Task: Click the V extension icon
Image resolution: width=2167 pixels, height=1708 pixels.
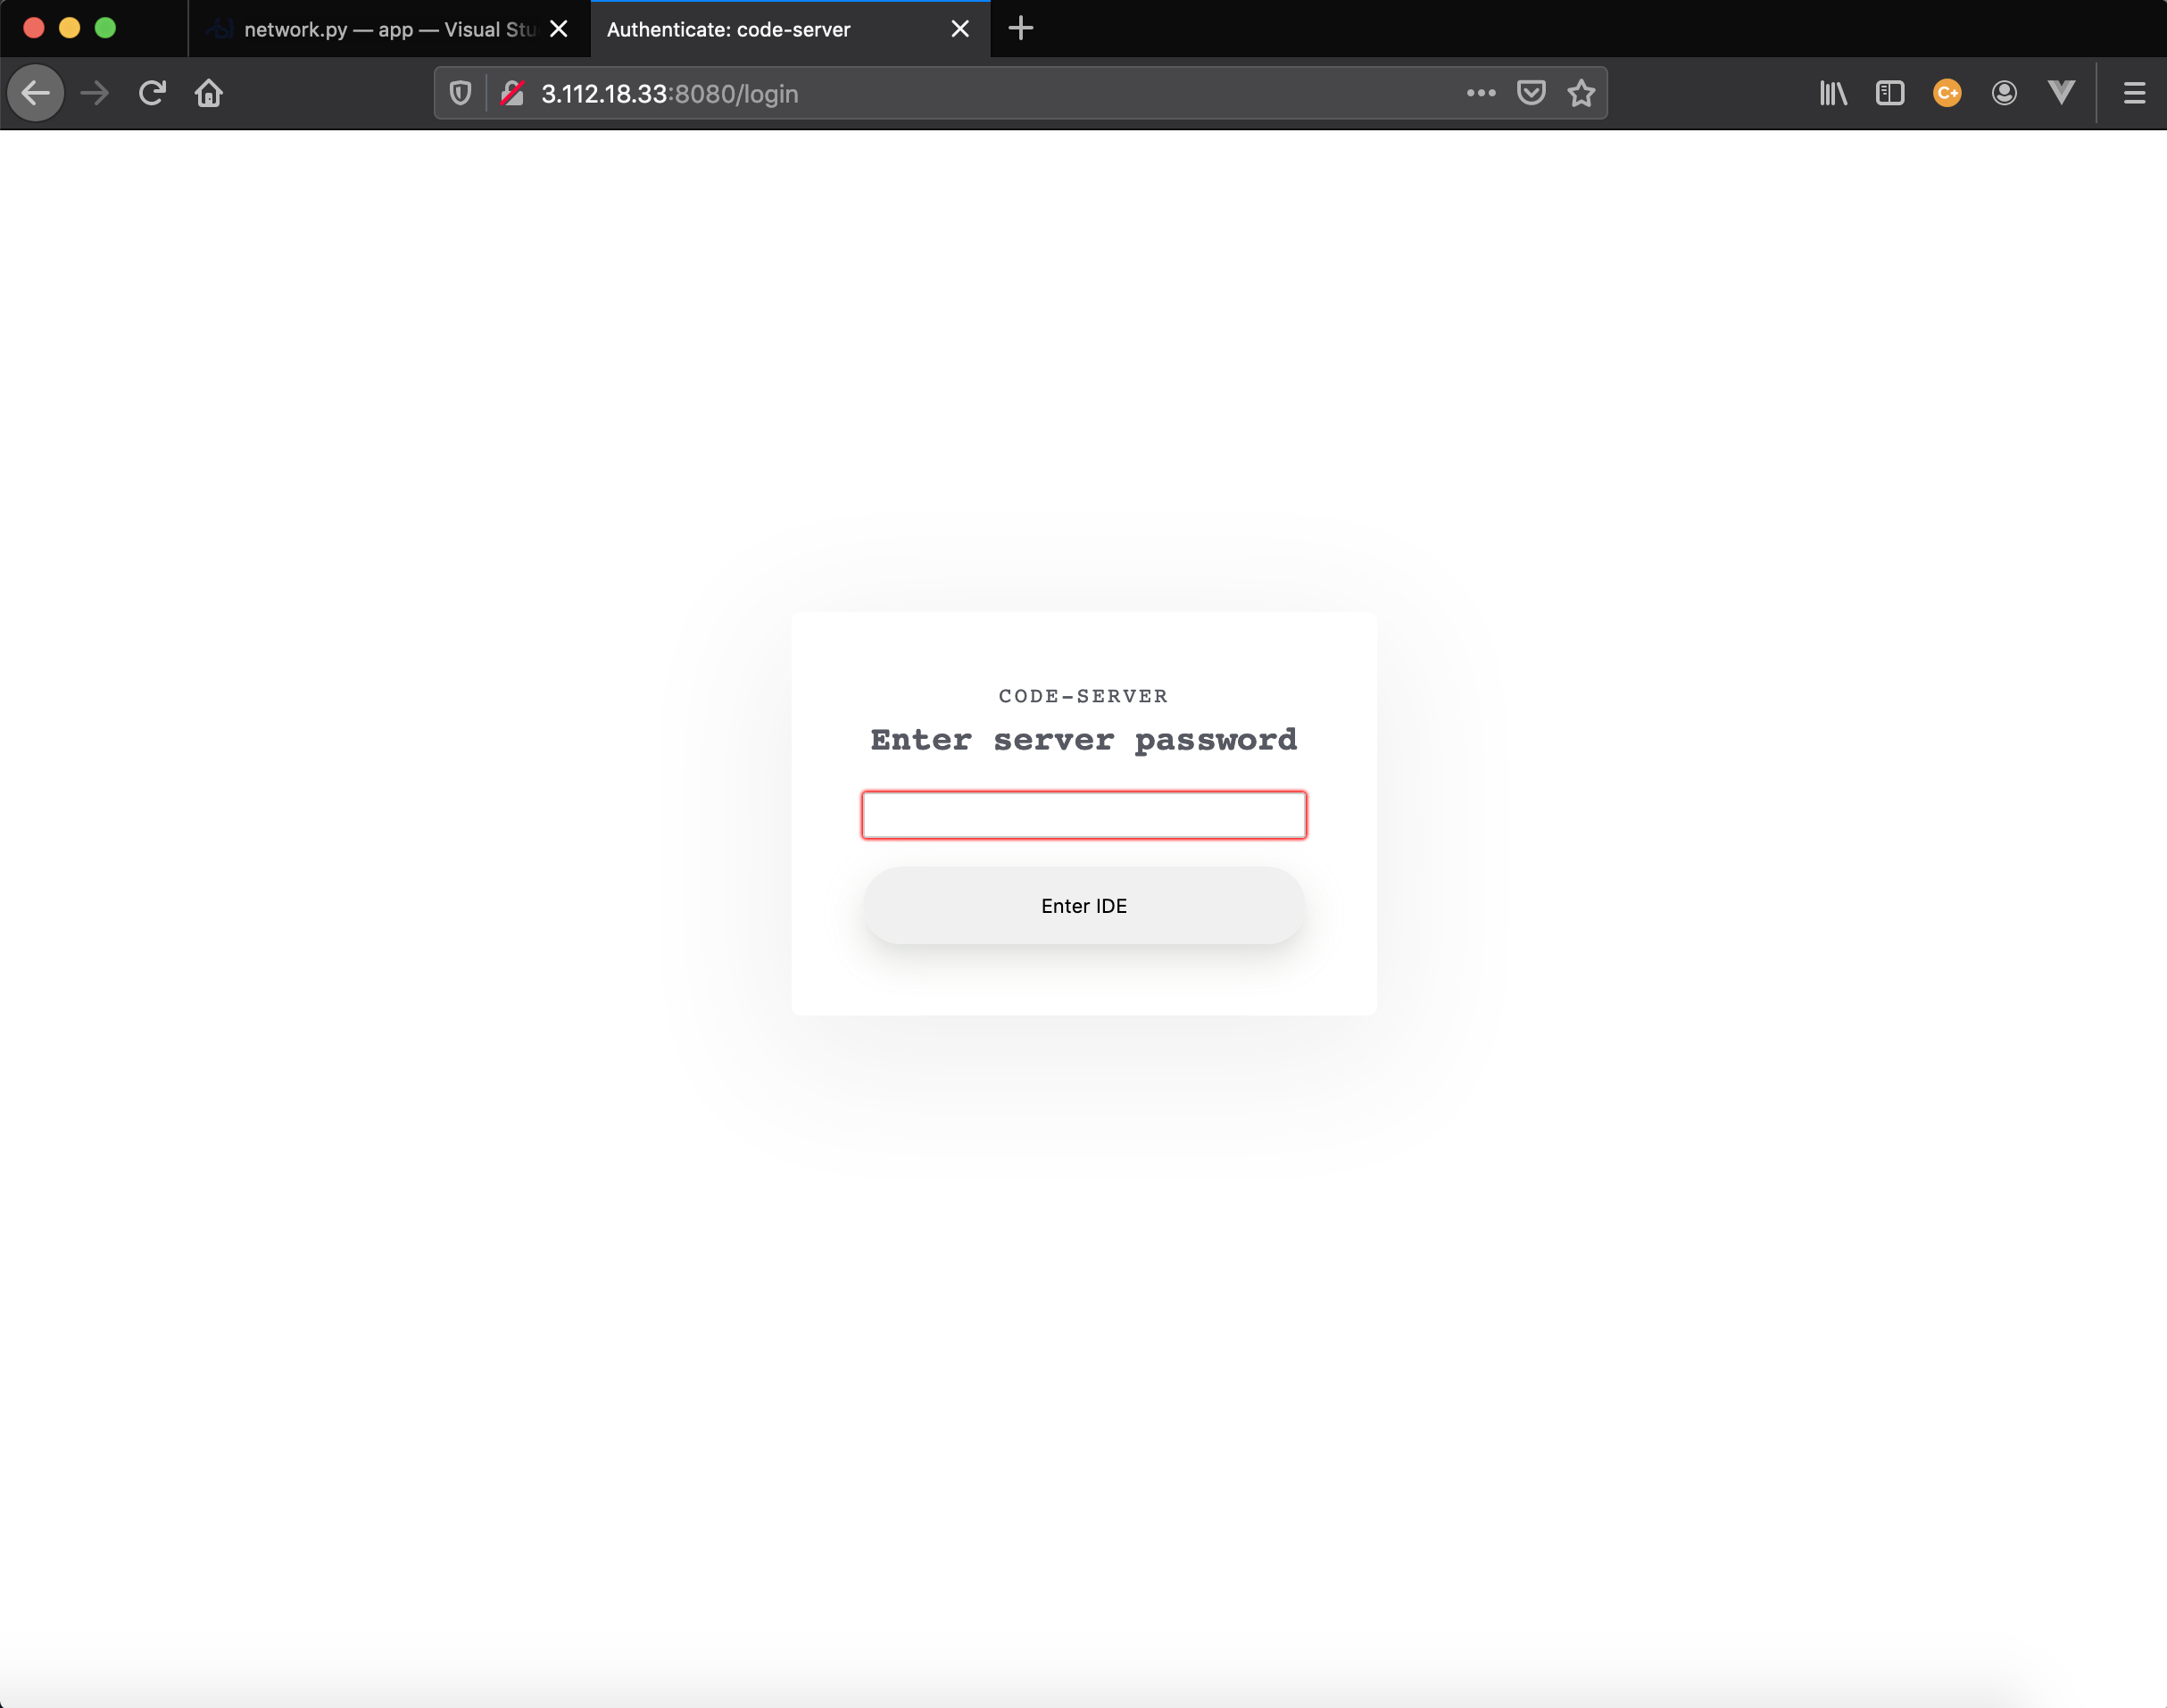Action: (2061, 93)
